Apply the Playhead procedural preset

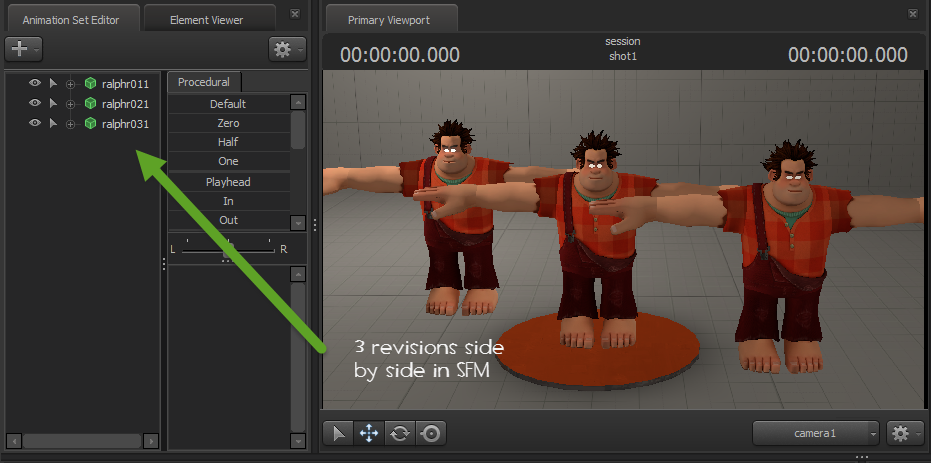pyautogui.click(x=229, y=182)
